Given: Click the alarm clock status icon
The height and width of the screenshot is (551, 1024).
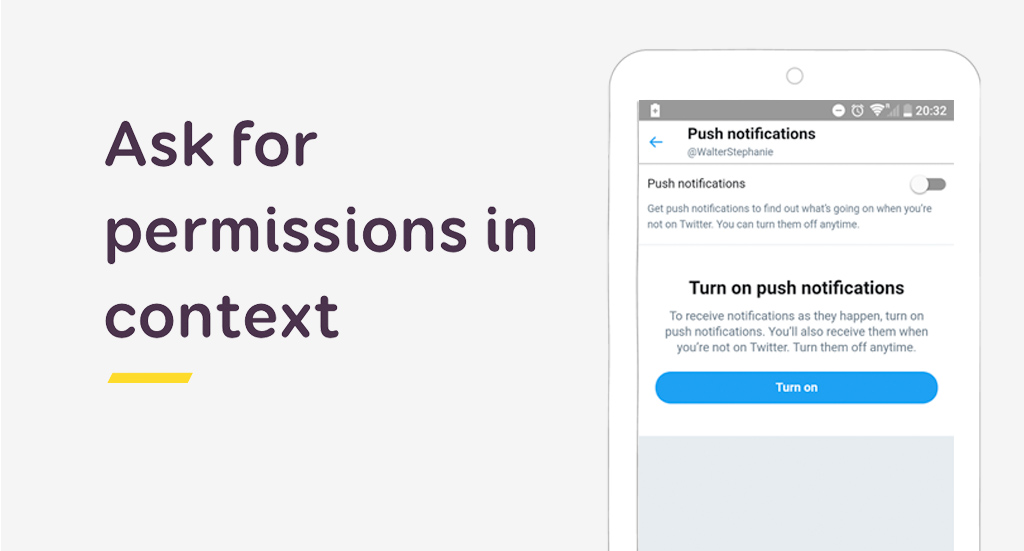Looking at the screenshot, I should (x=857, y=110).
